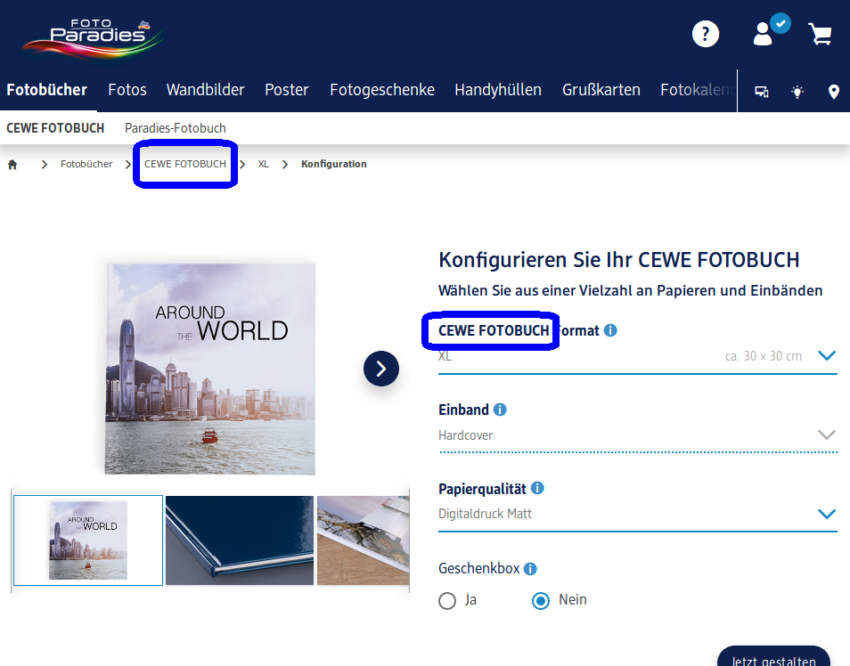Show the next product image with the arrow
Image resolution: width=850 pixels, height=666 pixels.
point(381,368)
